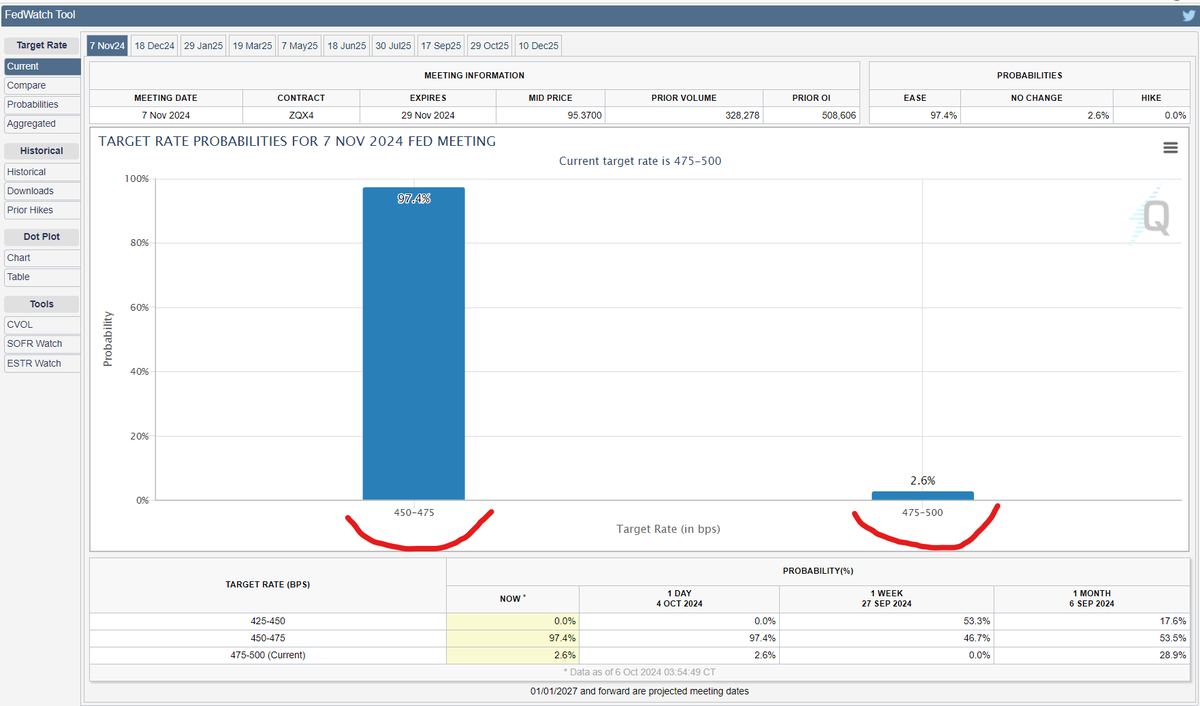The image size is (1200, 706).
Task: Switch to the 18 Dec24 meeting tab
Action: (x=154, y=46)
